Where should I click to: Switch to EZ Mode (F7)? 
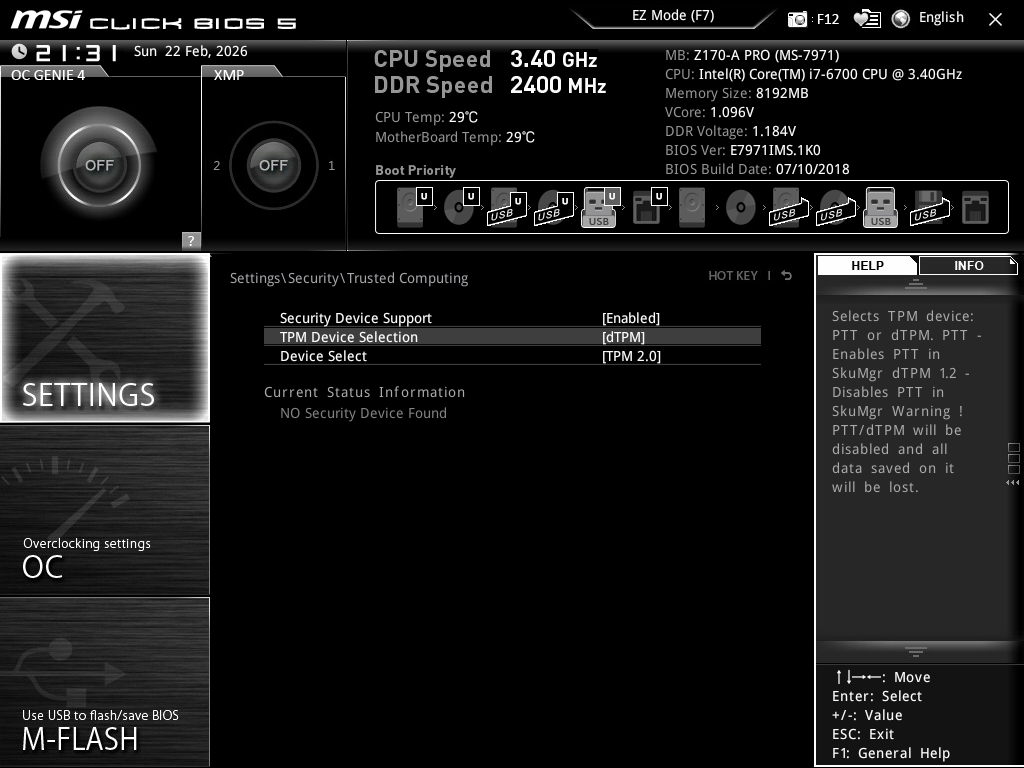point(673,16)
